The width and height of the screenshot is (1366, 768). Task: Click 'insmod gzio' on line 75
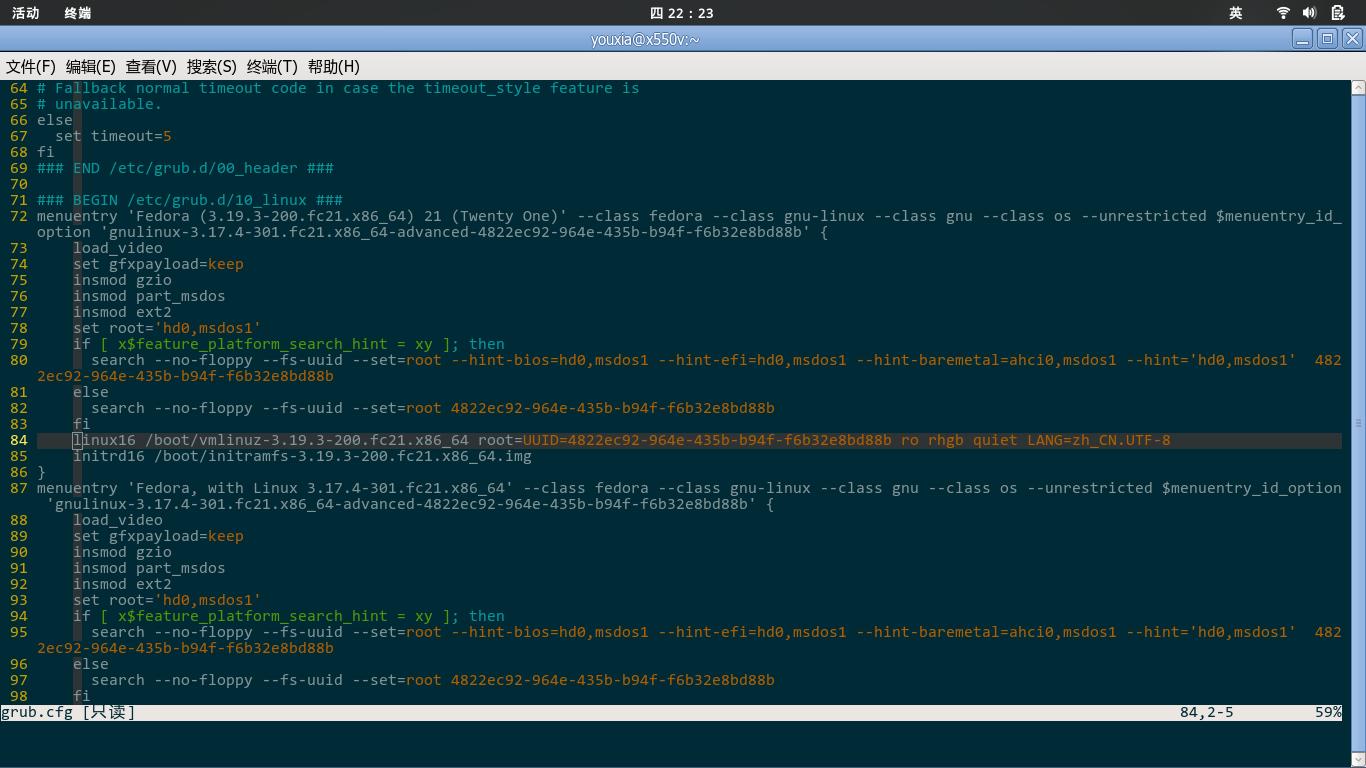(122, 280)
